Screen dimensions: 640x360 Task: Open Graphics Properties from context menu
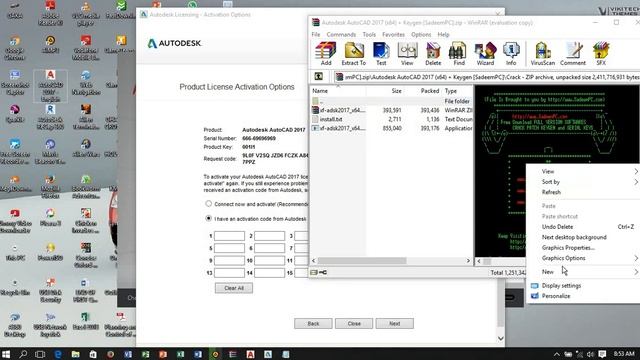point(583,247)
